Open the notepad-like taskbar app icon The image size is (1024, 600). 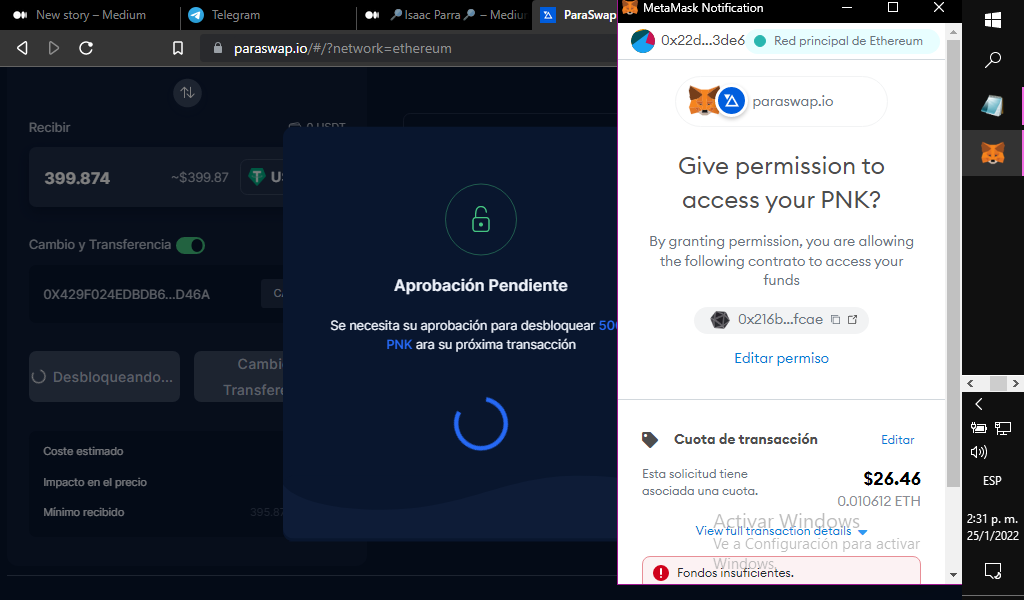(x=993, y=106)
